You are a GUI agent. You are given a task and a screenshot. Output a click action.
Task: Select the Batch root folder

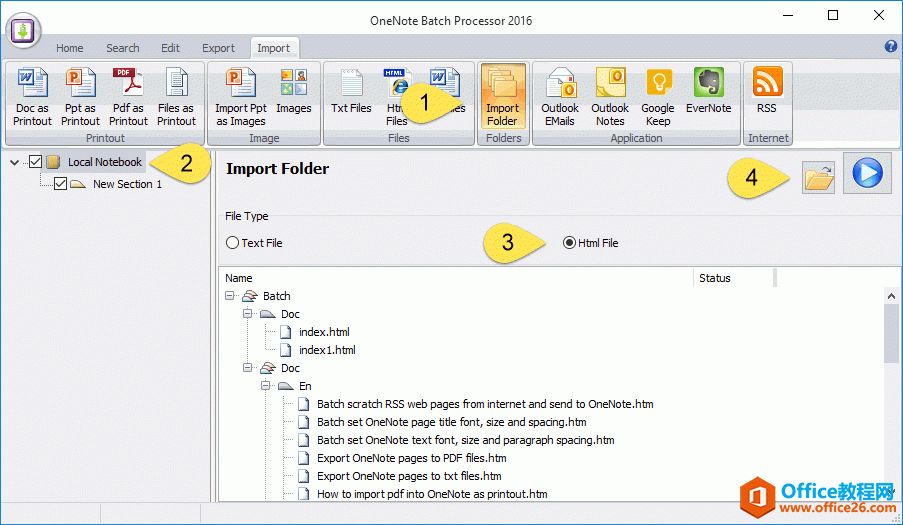tap(276, 296)
